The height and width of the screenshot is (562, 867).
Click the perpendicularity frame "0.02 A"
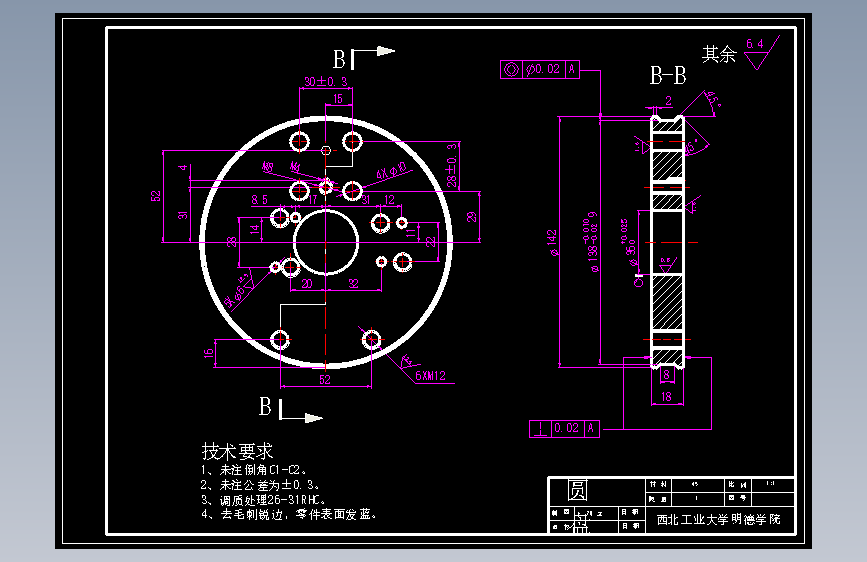(x=564, y=428)
